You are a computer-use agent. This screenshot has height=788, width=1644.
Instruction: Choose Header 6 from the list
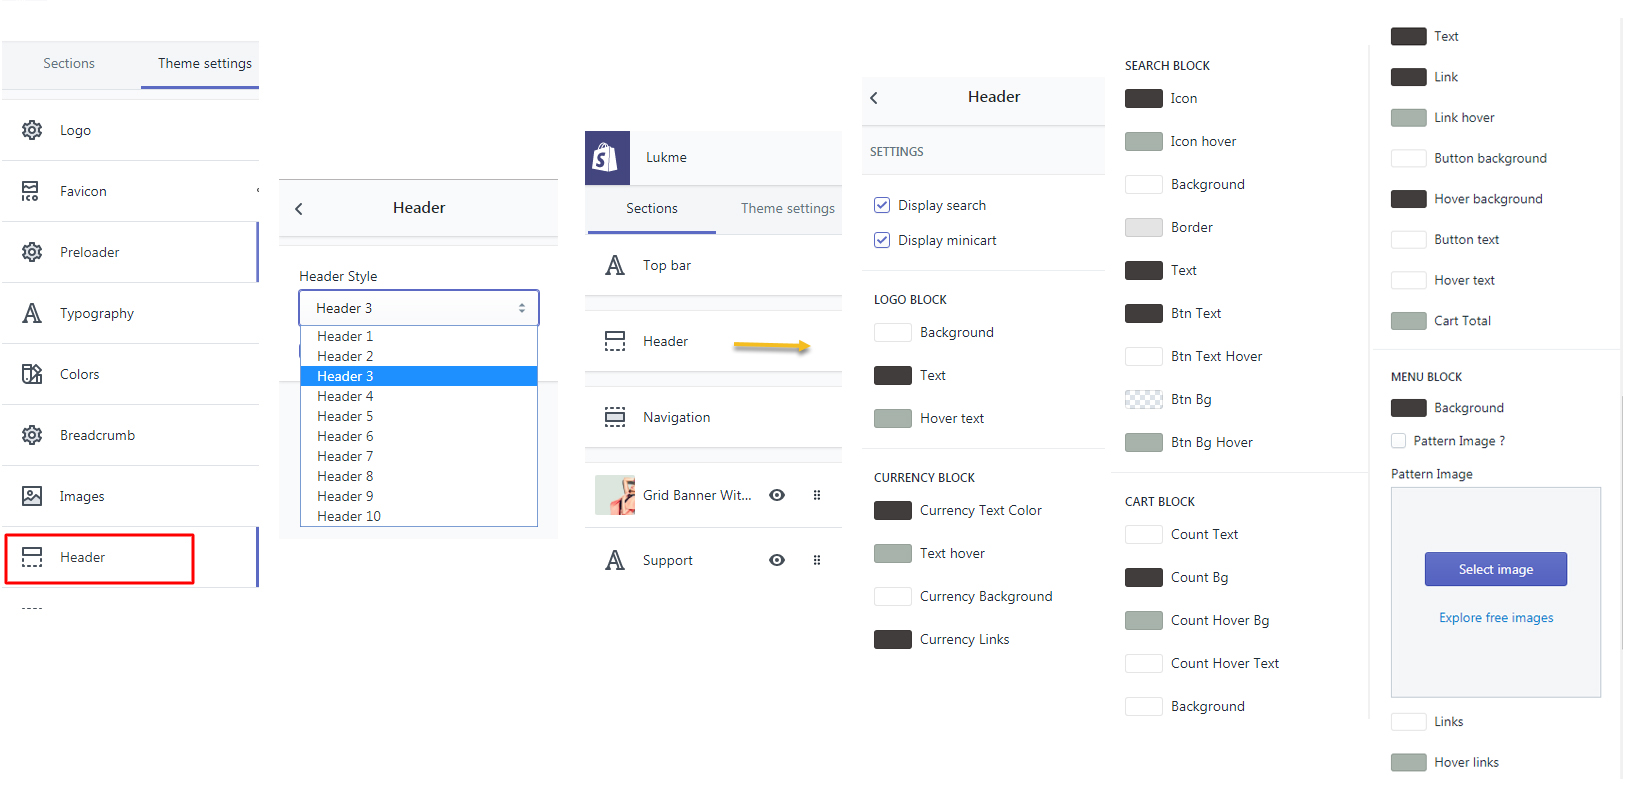[x=419, y=436]
